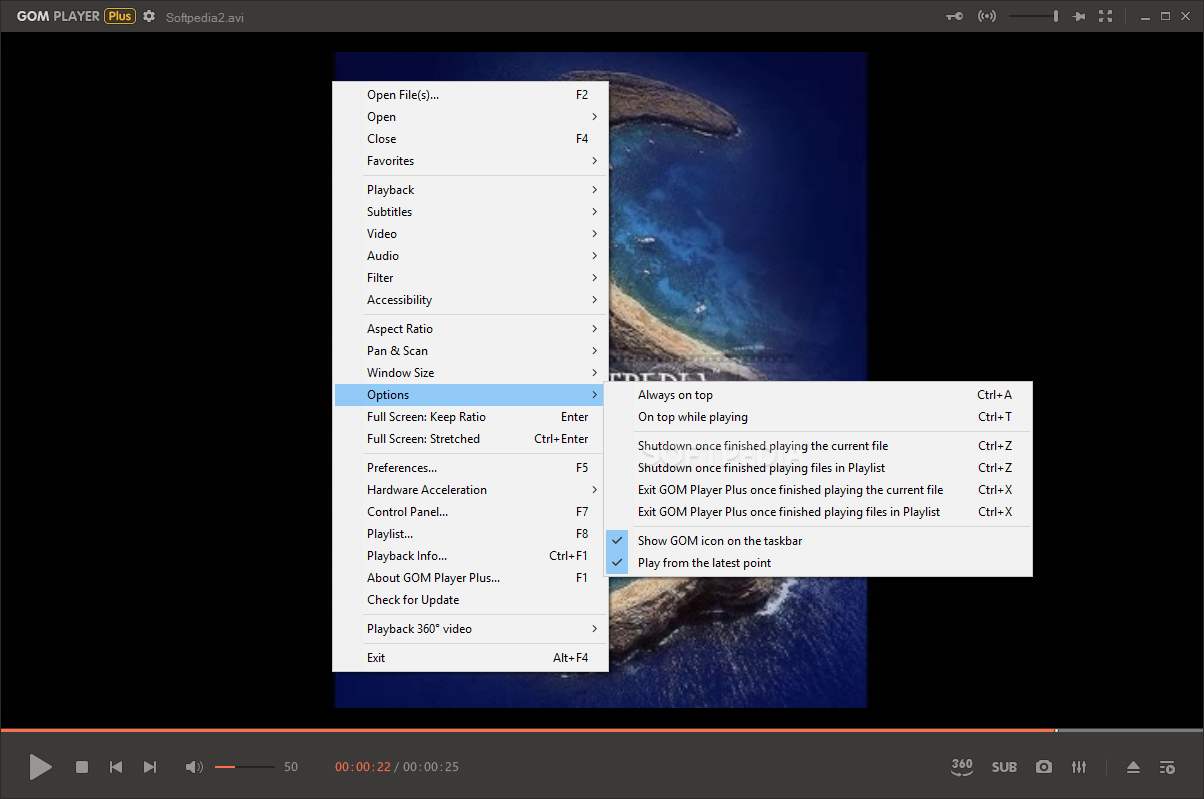
Task: Open Control Panel... menu entry
Action: point(470,512)
